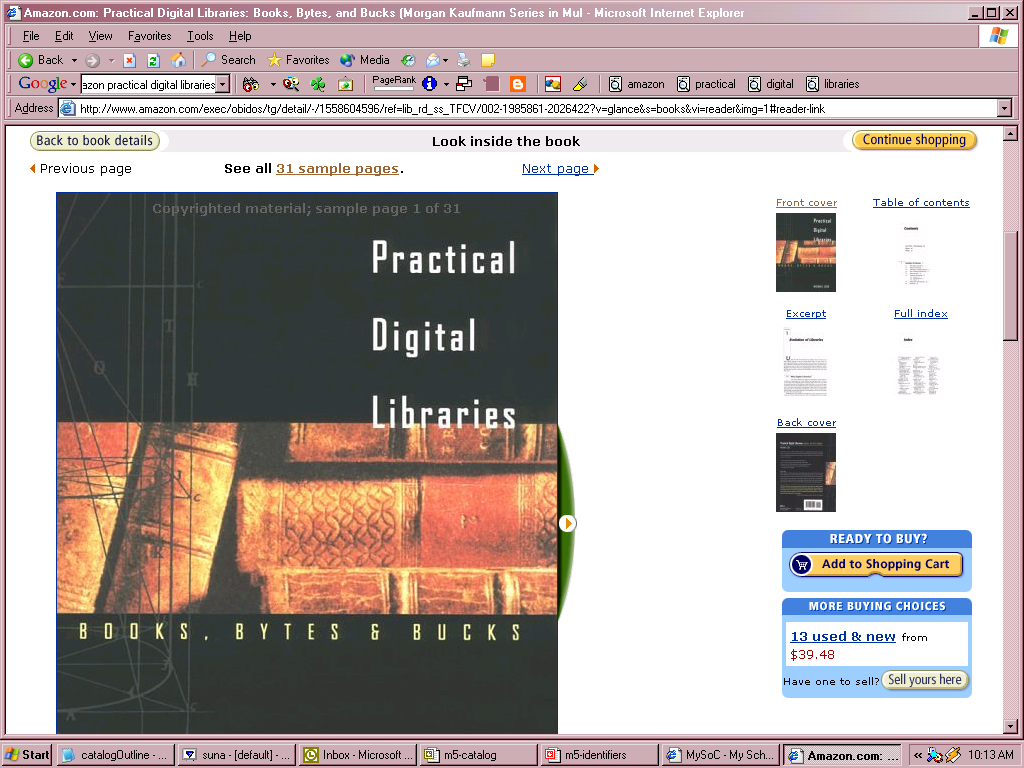Click the Print icon in the toolbar
Screen dimensions: 1024x768
point(464,60)
